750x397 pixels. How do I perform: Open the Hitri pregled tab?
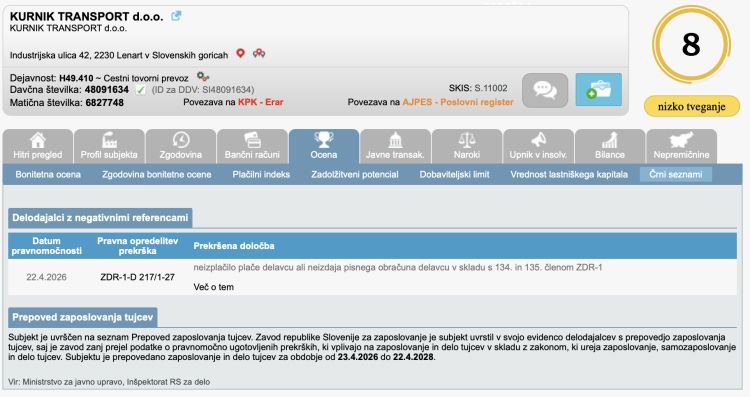pos(38,146)
